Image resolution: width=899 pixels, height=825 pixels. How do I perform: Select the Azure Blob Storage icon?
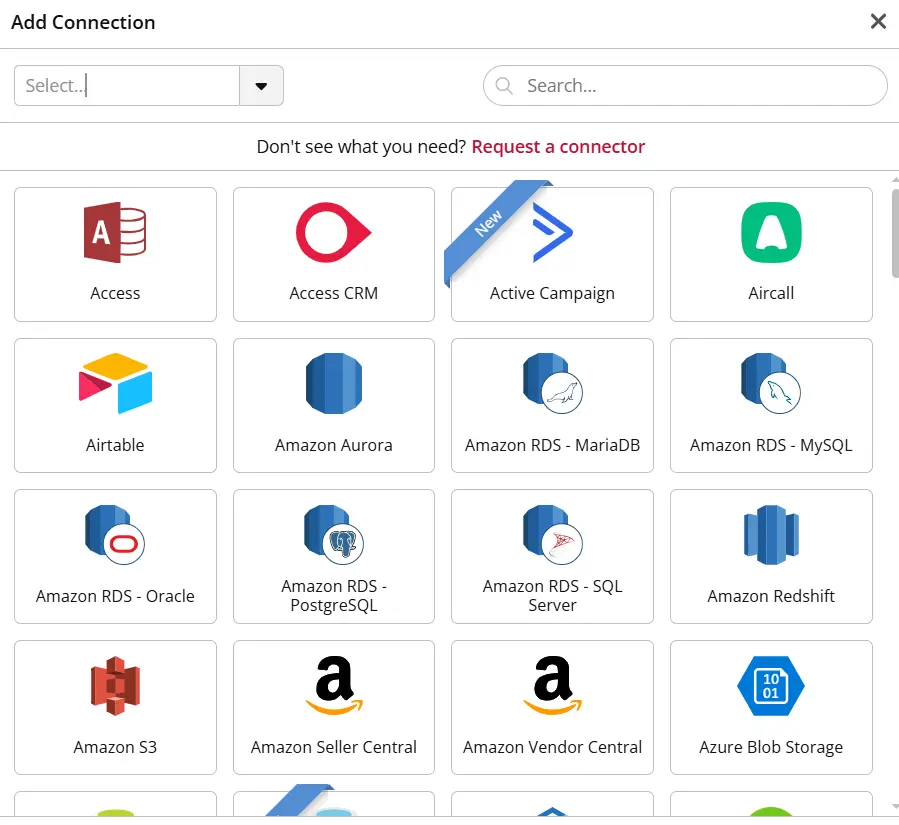(x=771, y=686)
